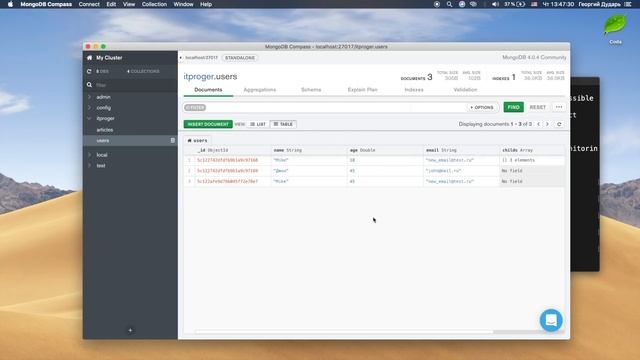
Task: Click the Find button
Action: tap(513, 107)
